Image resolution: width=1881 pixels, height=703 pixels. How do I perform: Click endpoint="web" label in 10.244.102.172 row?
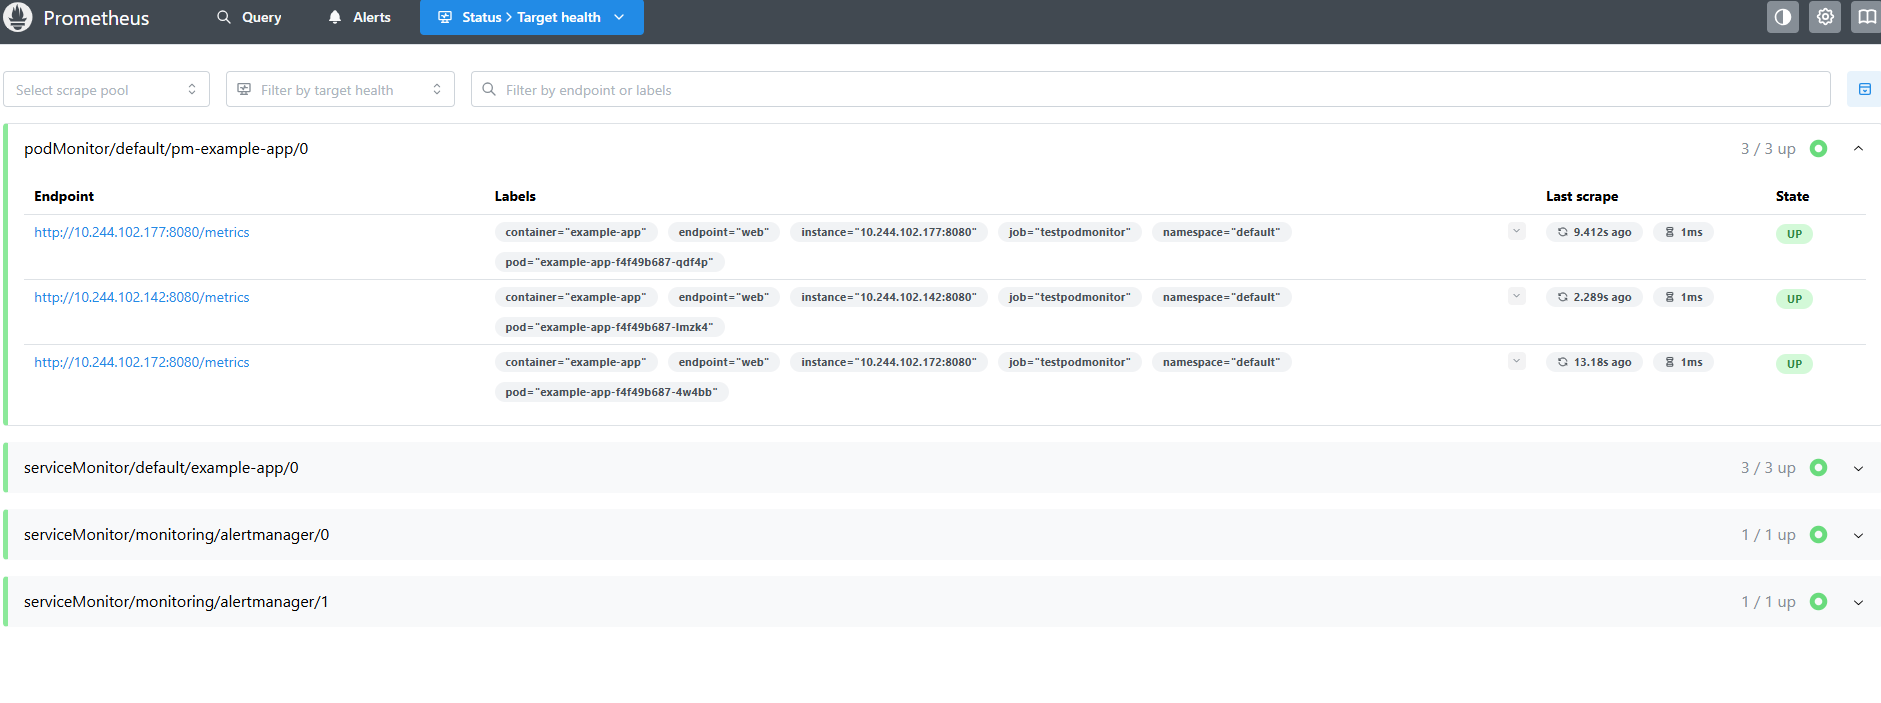[x=724, y=362]
